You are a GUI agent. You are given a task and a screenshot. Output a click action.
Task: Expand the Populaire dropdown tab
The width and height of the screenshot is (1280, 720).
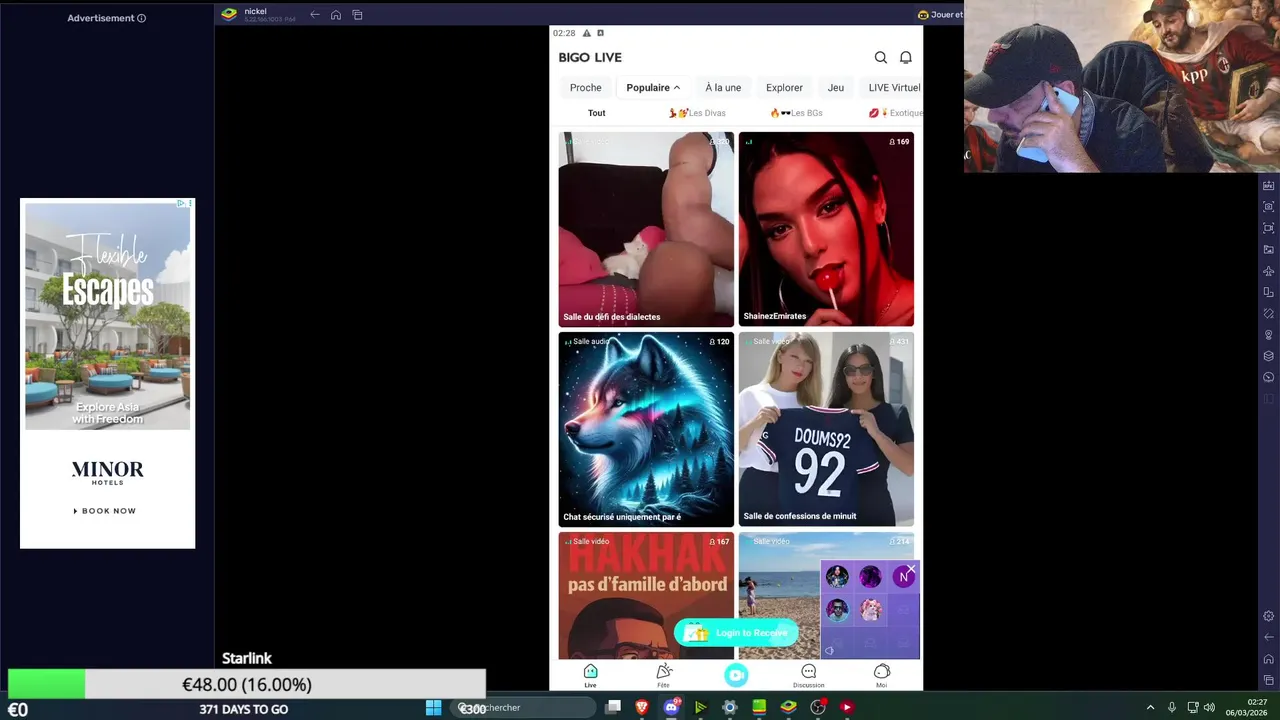[653, 88]
